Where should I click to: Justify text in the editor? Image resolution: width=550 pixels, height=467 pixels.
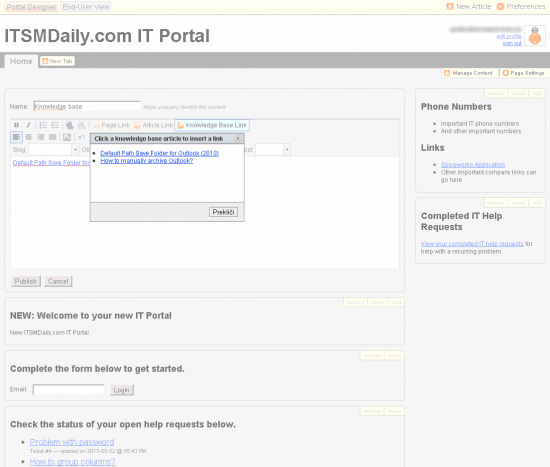point(53,137)
